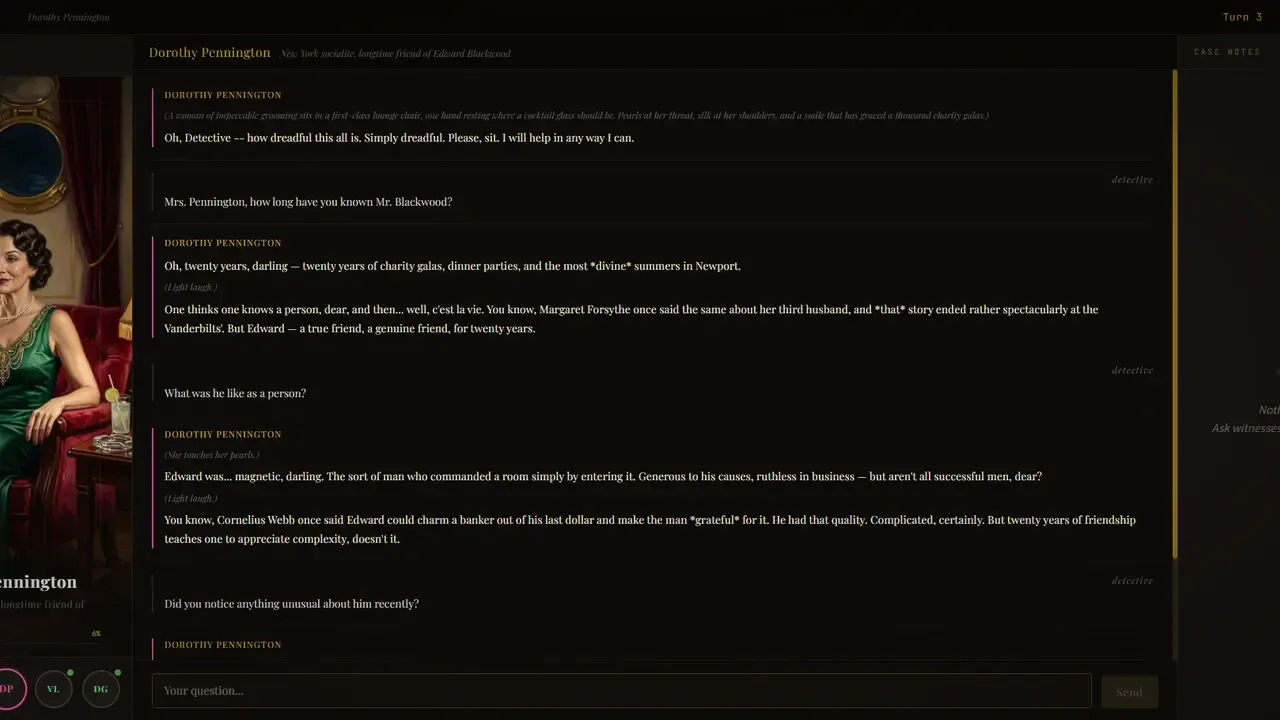Switch to the DG witness avatar
This screenshot has width=1280, height=720.
click(x=101, y=689)
